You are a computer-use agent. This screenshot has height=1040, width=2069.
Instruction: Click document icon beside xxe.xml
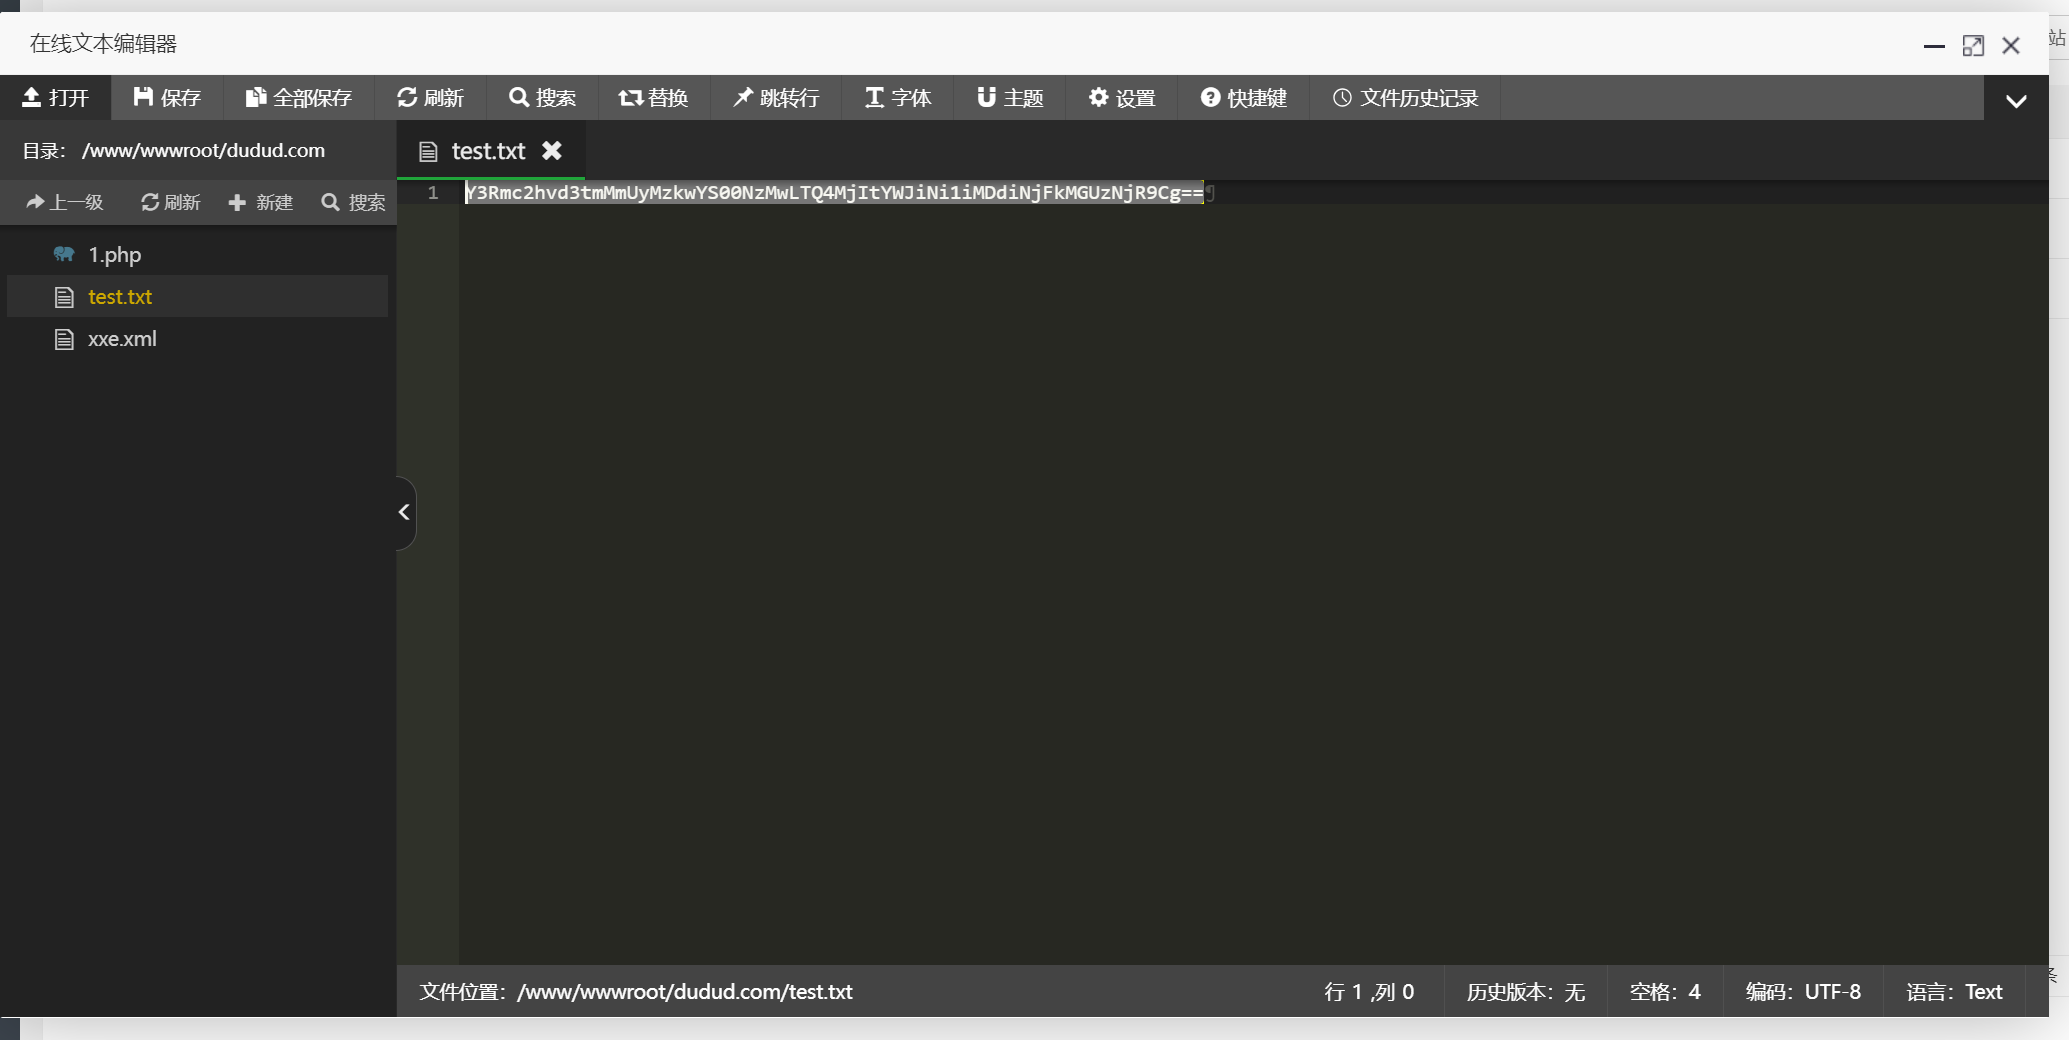tap(64, 339)
